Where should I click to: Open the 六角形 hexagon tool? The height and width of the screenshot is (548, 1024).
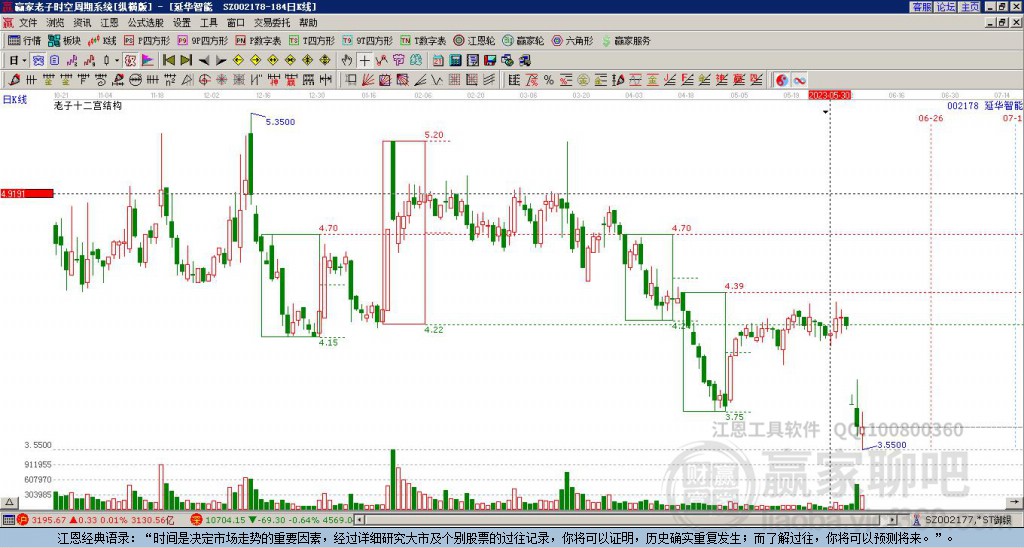[x=573, y=40]
